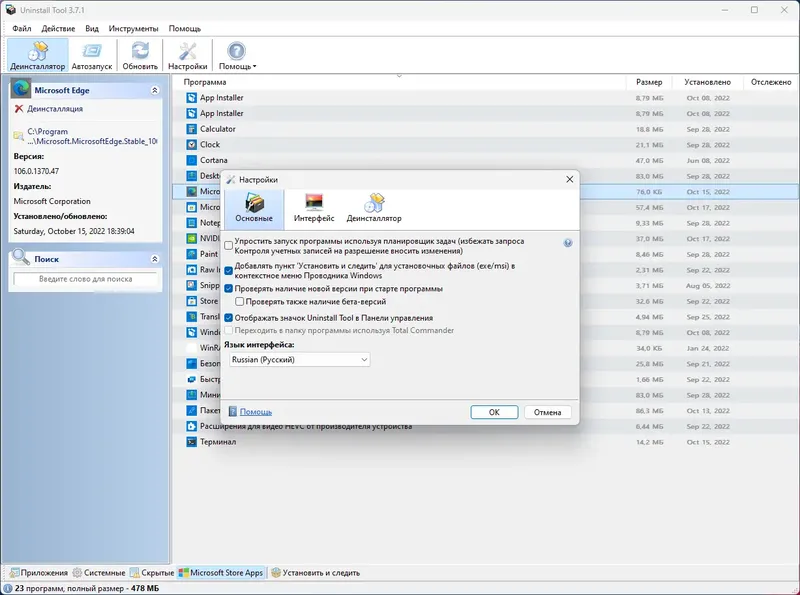
Task: Enable simplified launch via task scheduler checkbox
Action: (x=229, y=245)
